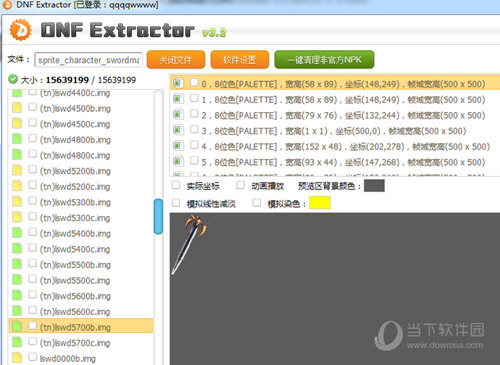Viewport: 500px width, 365px height.
Task: Click the green checkmark size status icon
Action: point(13,79)
